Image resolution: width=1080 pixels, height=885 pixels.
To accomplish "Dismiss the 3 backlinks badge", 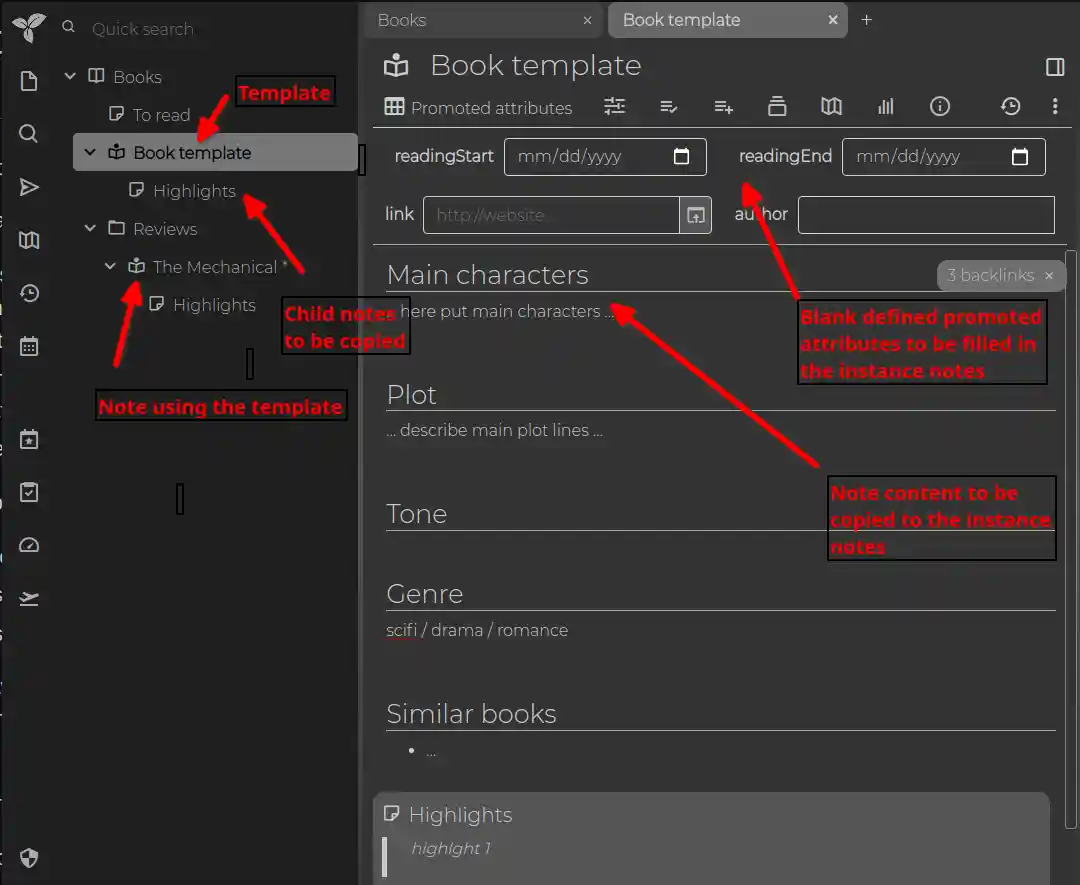I will pos(1049,276).
